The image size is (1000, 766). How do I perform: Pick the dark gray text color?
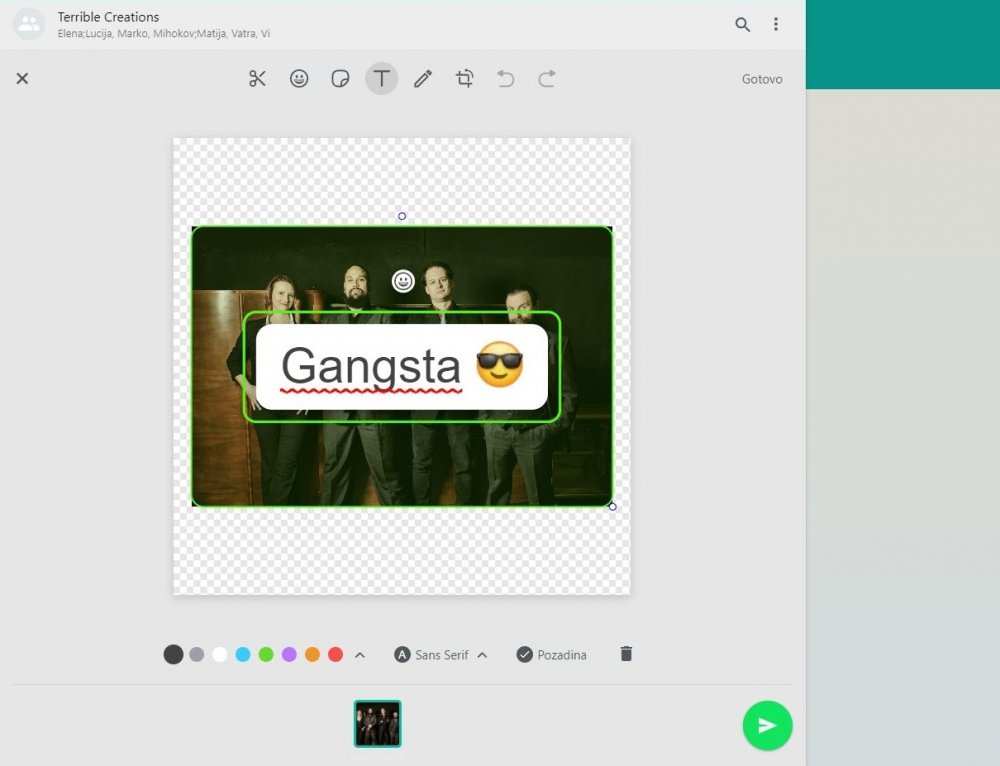tap(173, 654)
